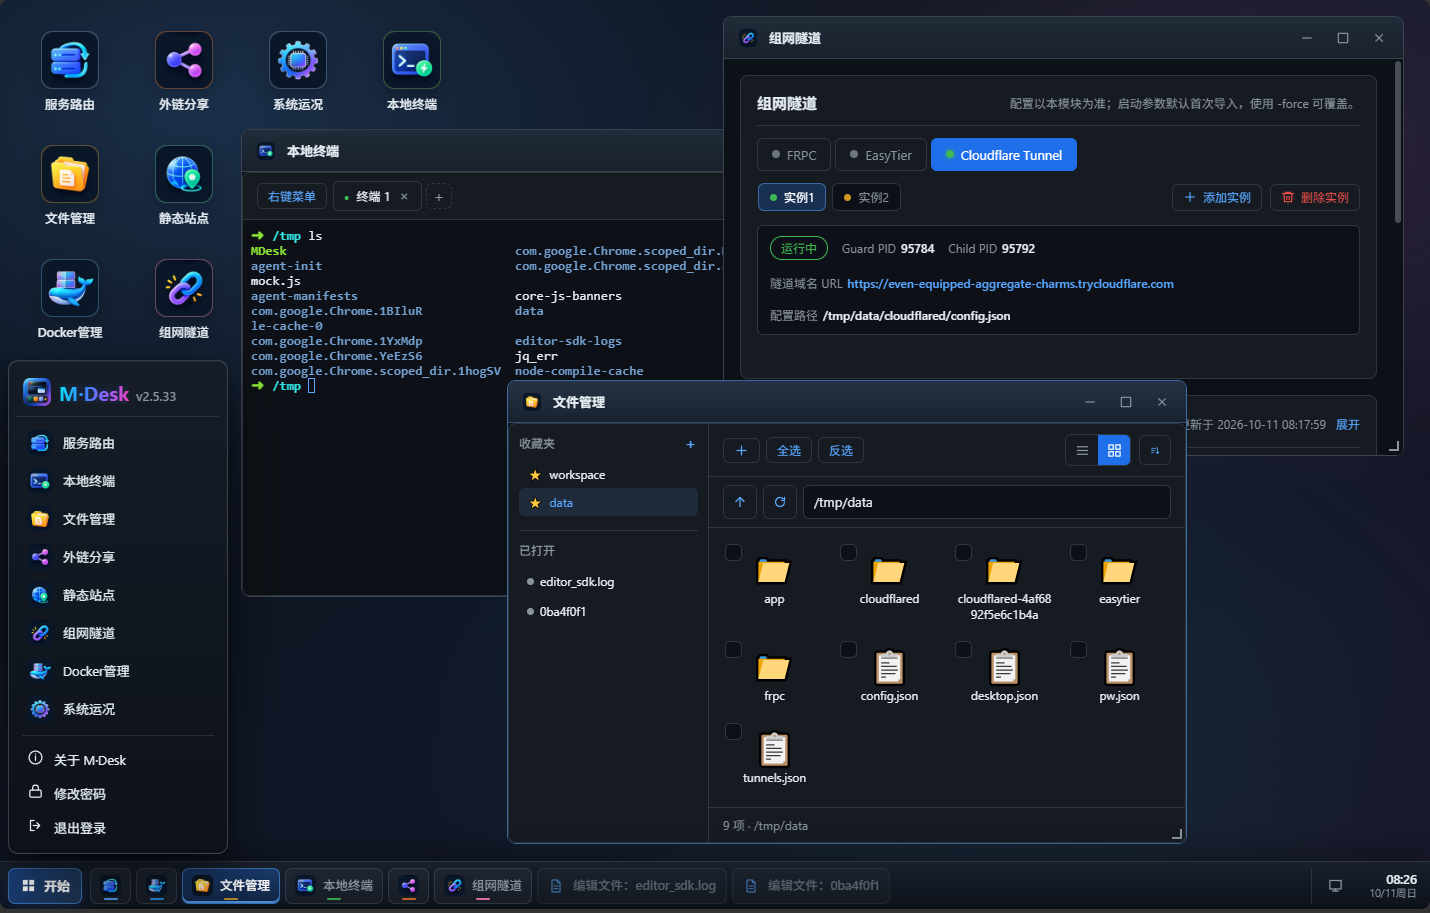Viewport: 1430px width, 913px height.
Task: Open the 外链分享 desktop icon
Action: (184, 72)
